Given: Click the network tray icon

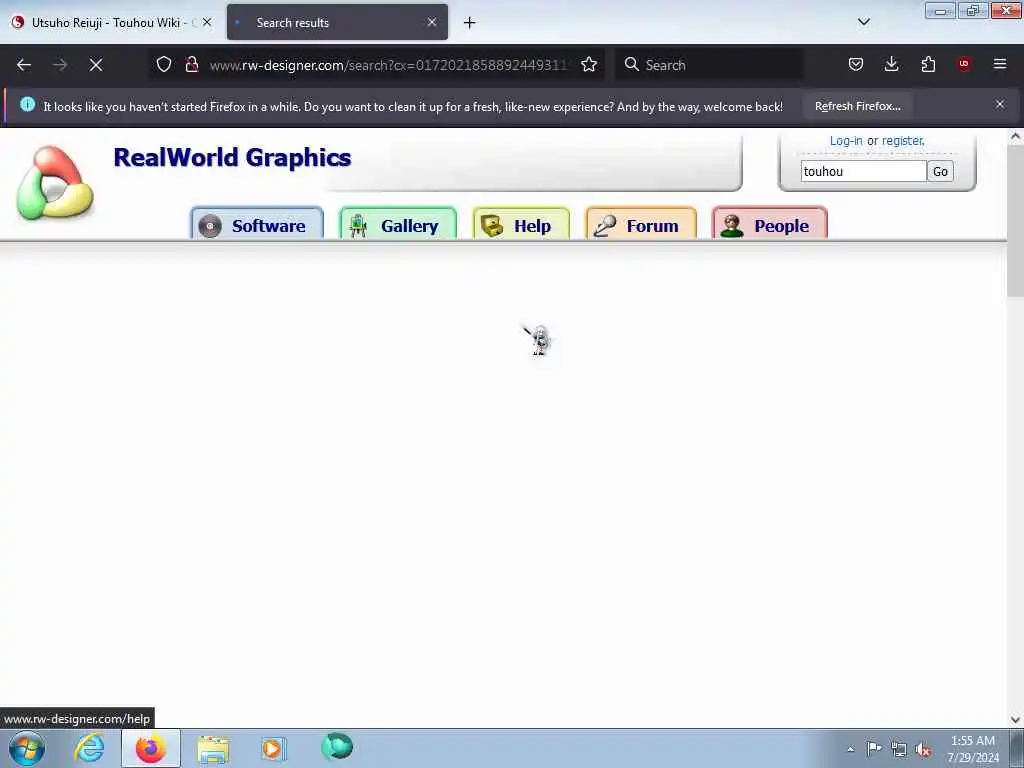Looking at the screenshot, I should (899, 749).
